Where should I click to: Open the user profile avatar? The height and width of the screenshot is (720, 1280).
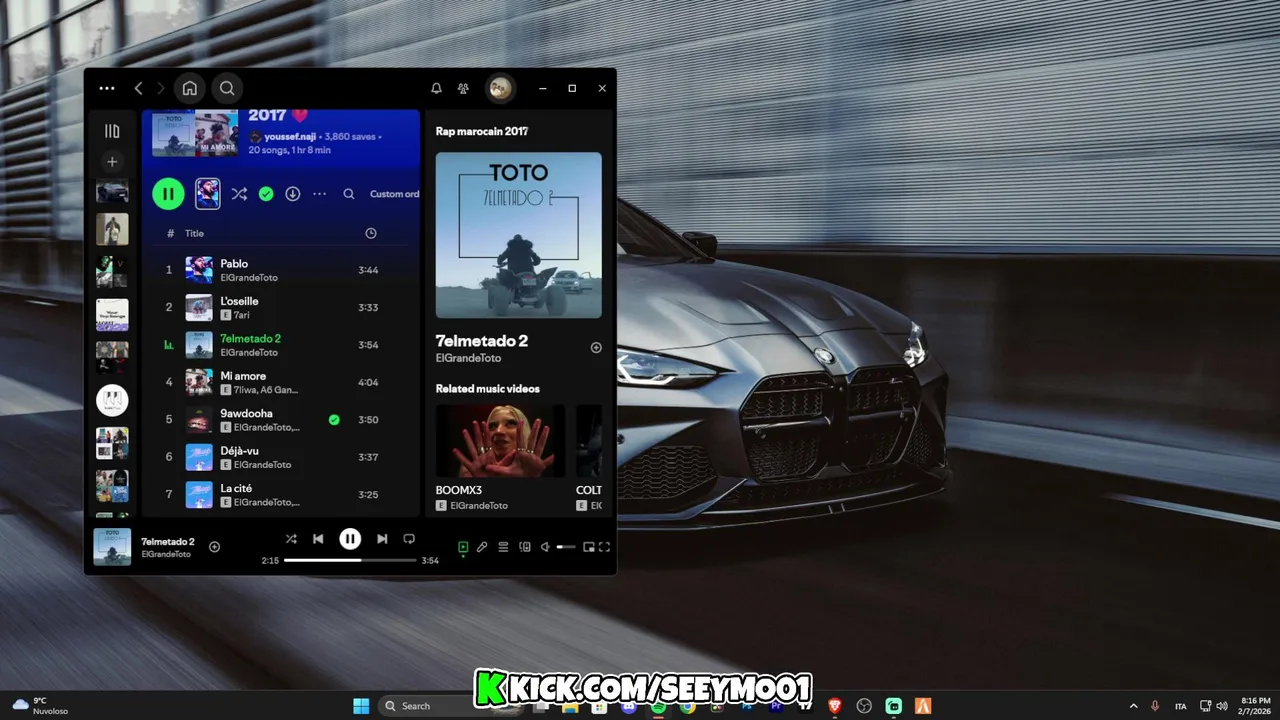tap(500, 88)
